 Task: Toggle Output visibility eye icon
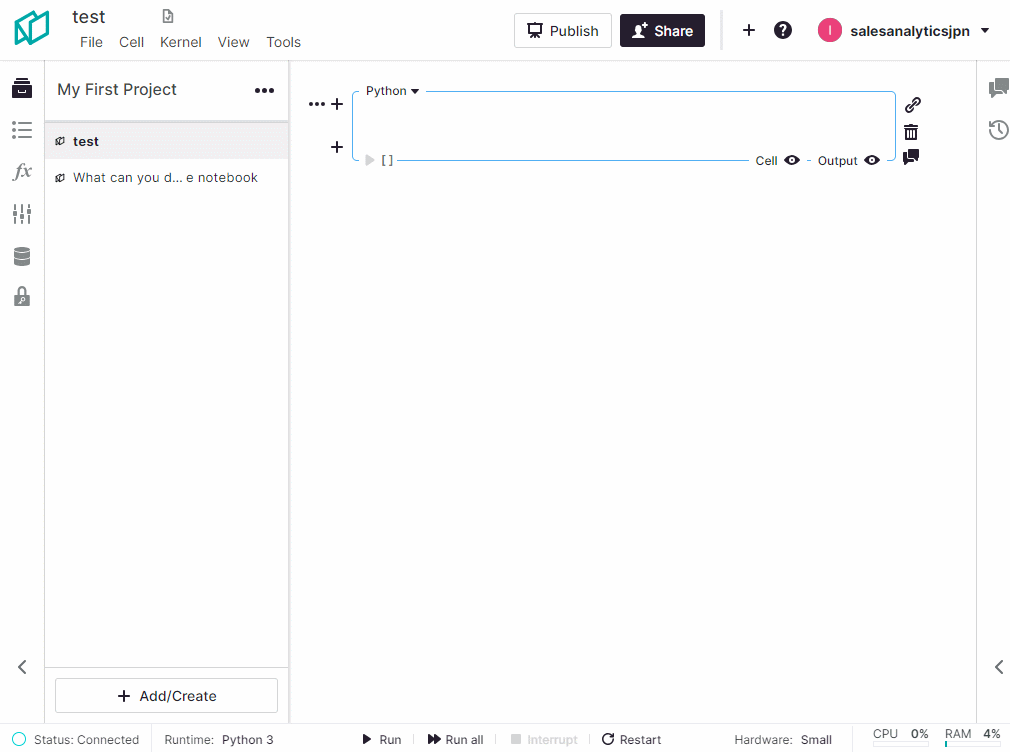[x=872, y=160]
